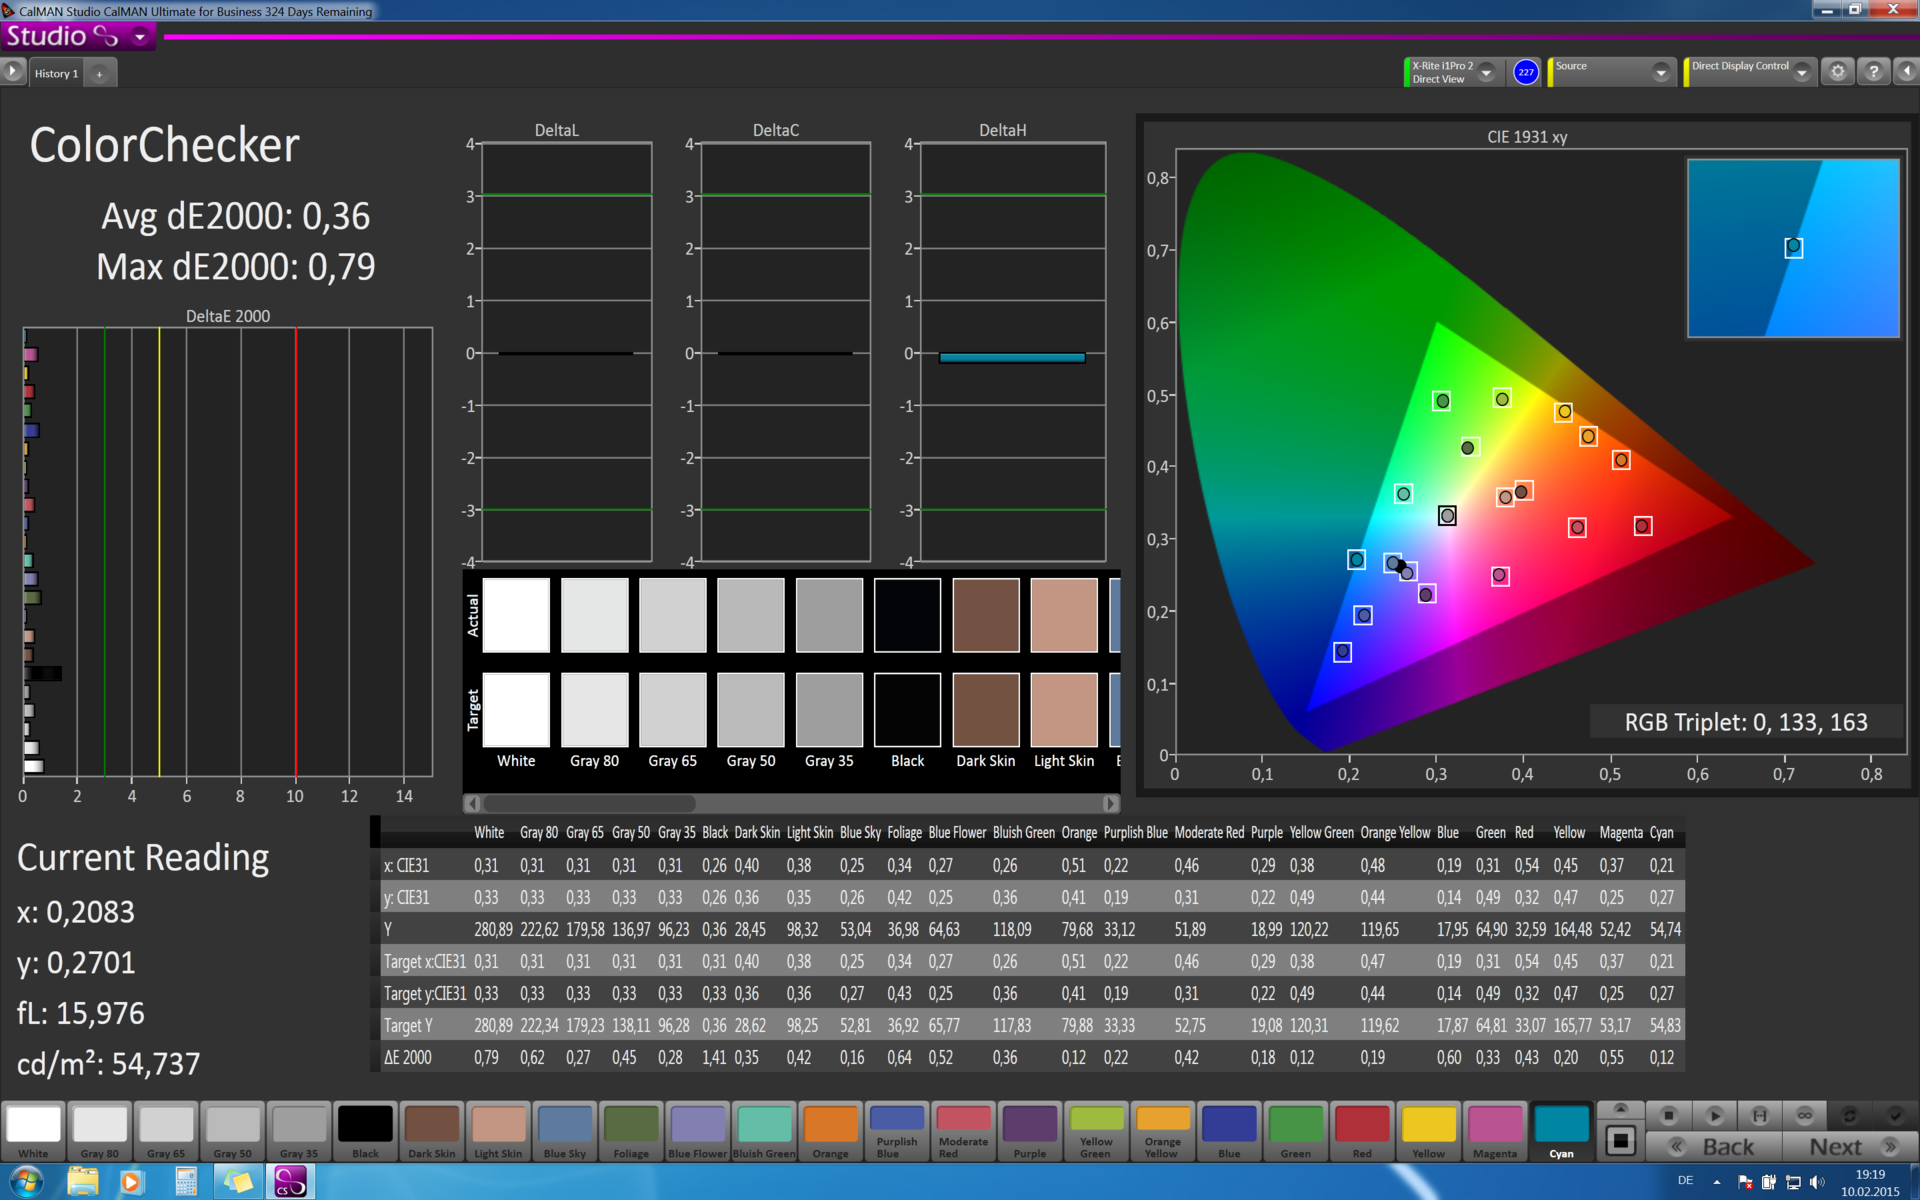The image size is (1920, 1200).
Task: Open the Studio main menu arrow
Action: 140,37
